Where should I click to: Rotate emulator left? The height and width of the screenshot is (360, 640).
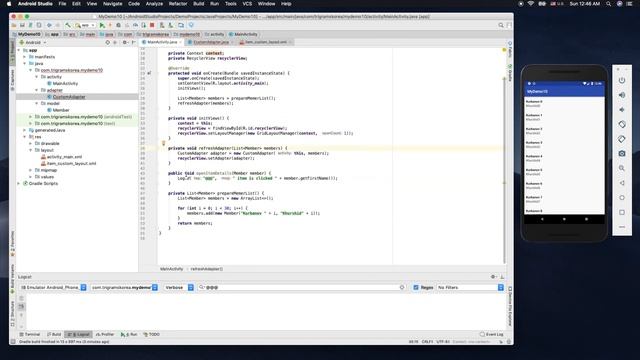pyautogui.click(x=622, y=124)
